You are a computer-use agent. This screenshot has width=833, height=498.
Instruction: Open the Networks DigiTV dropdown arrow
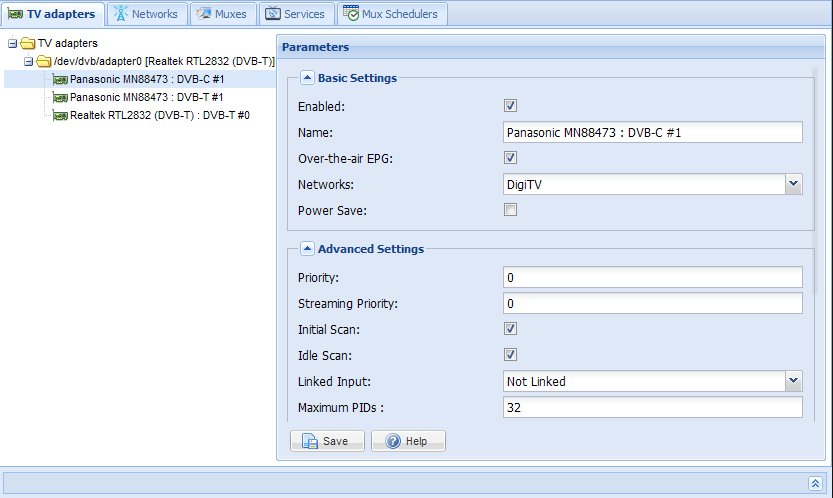[x=794, y=184]
